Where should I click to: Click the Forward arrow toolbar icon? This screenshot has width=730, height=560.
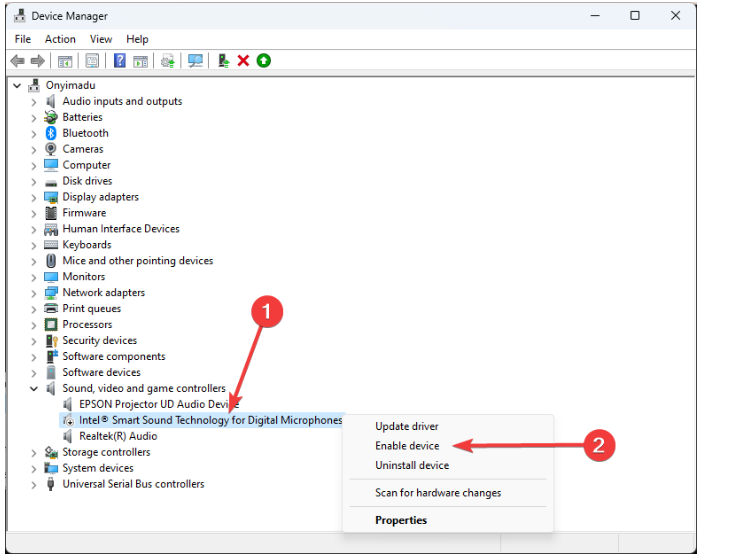coord(37,61)
